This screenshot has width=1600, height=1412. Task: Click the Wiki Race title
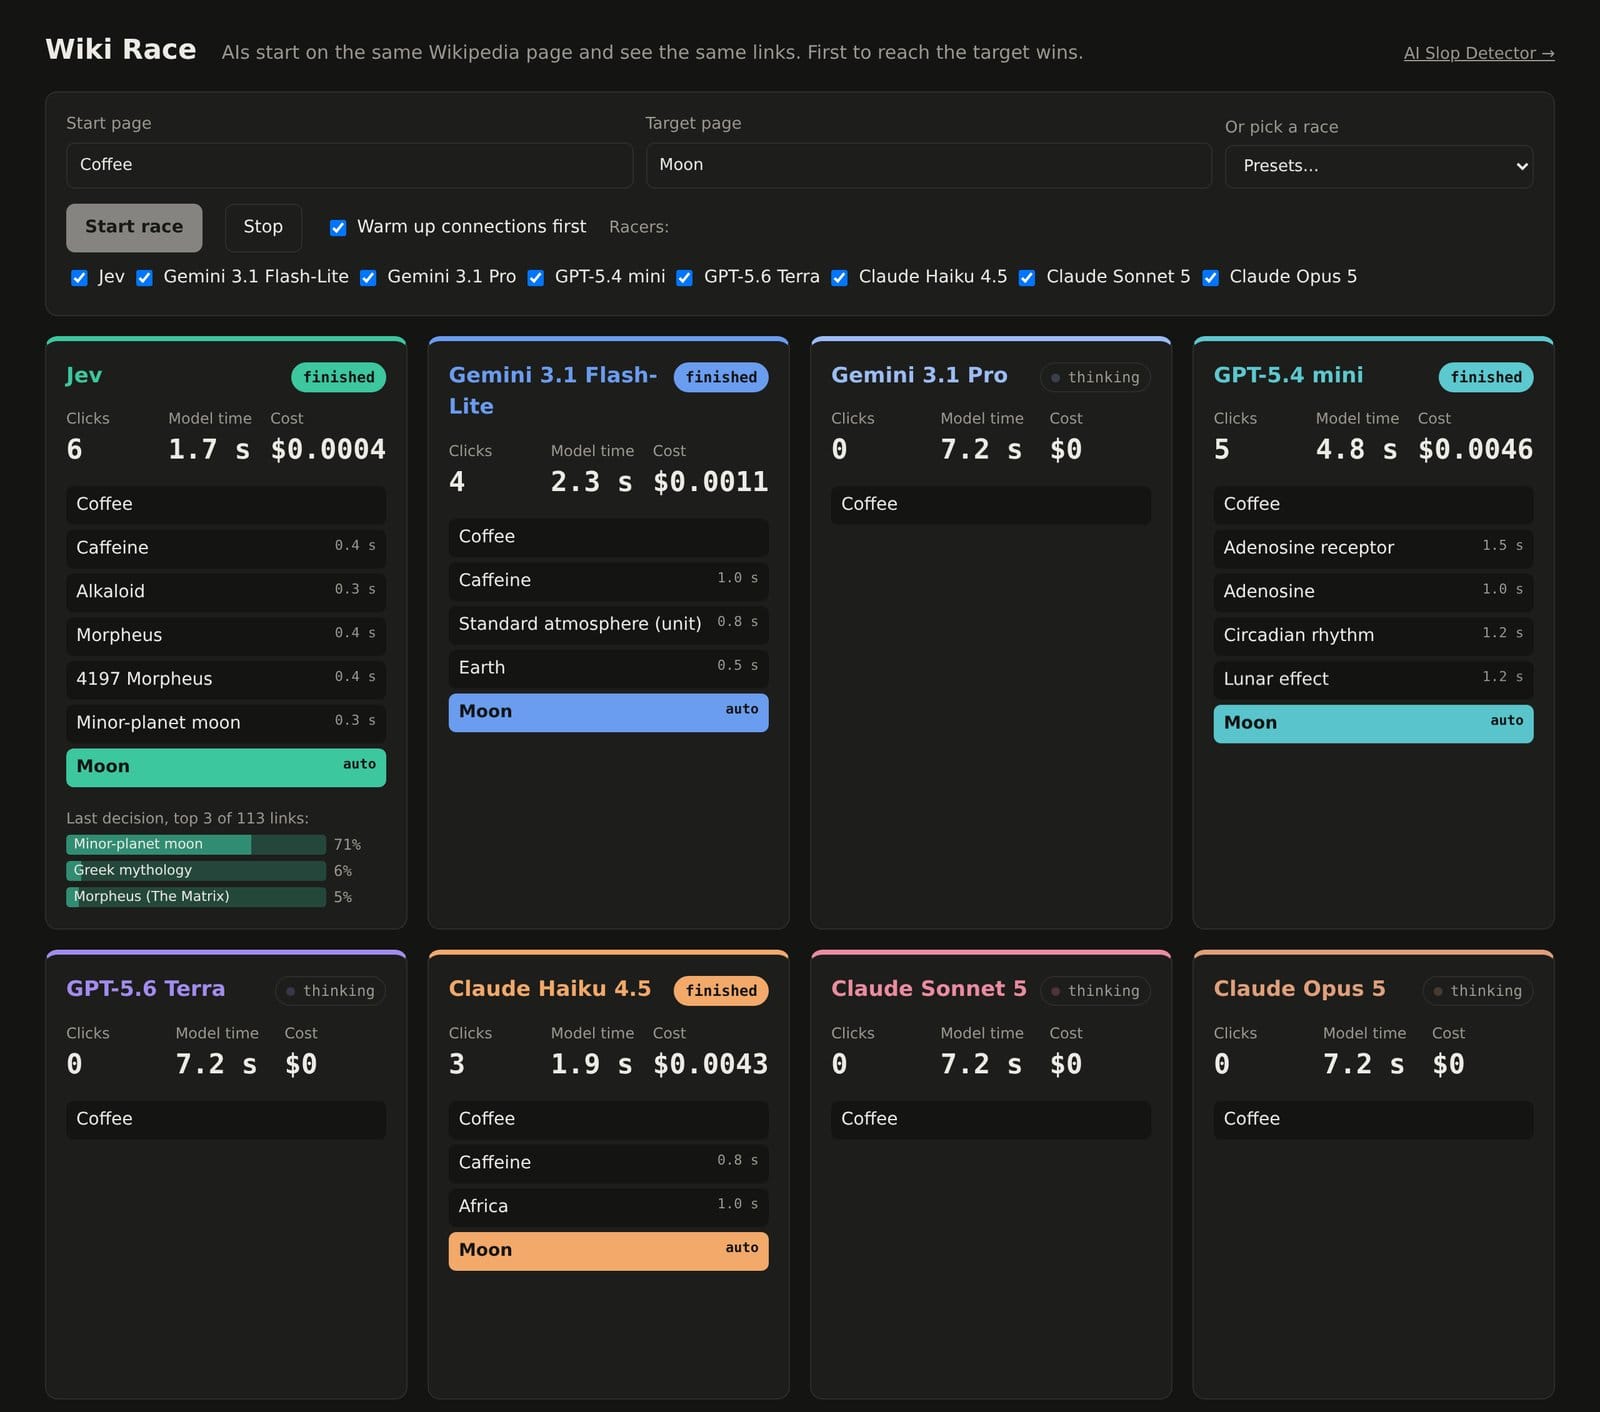tap(121, 49)
